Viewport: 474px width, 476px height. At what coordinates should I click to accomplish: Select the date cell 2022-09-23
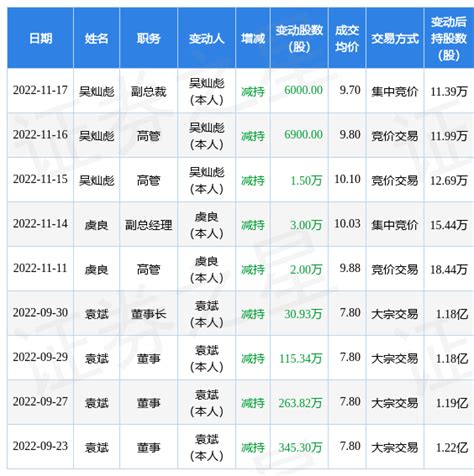pos(40,446)
